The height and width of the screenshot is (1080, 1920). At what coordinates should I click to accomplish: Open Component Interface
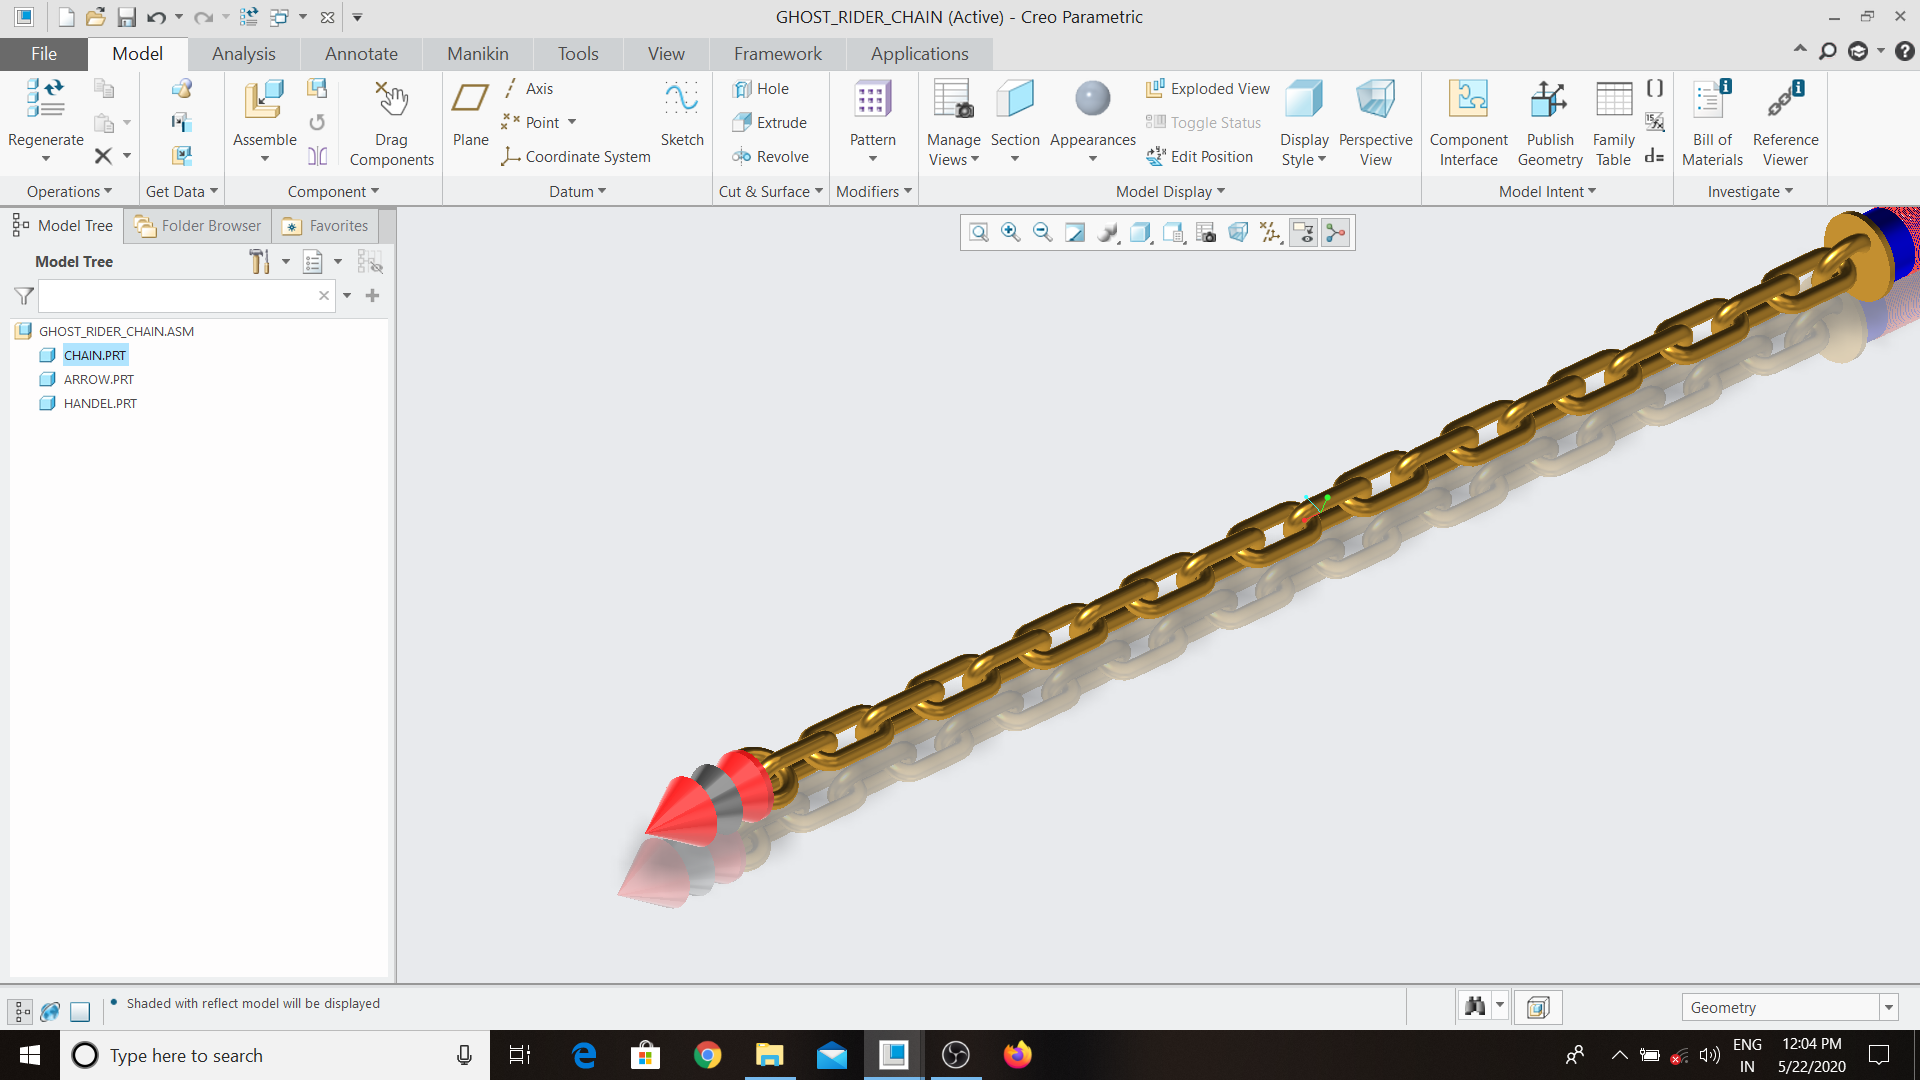pos(1468,122)
